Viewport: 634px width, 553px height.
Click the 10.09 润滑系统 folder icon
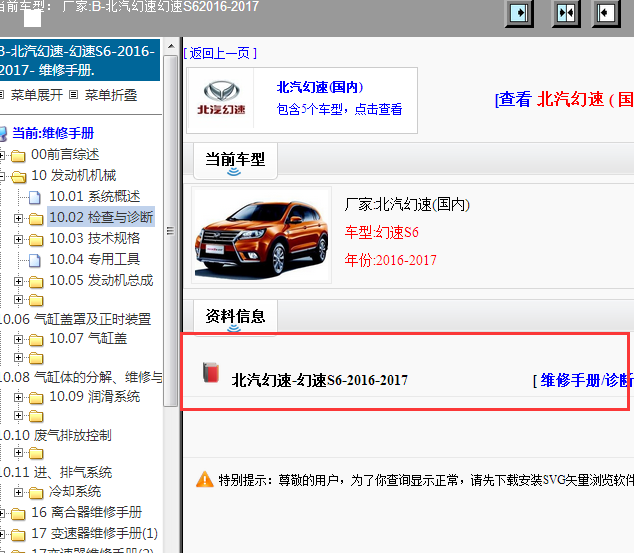pos(36,398)
